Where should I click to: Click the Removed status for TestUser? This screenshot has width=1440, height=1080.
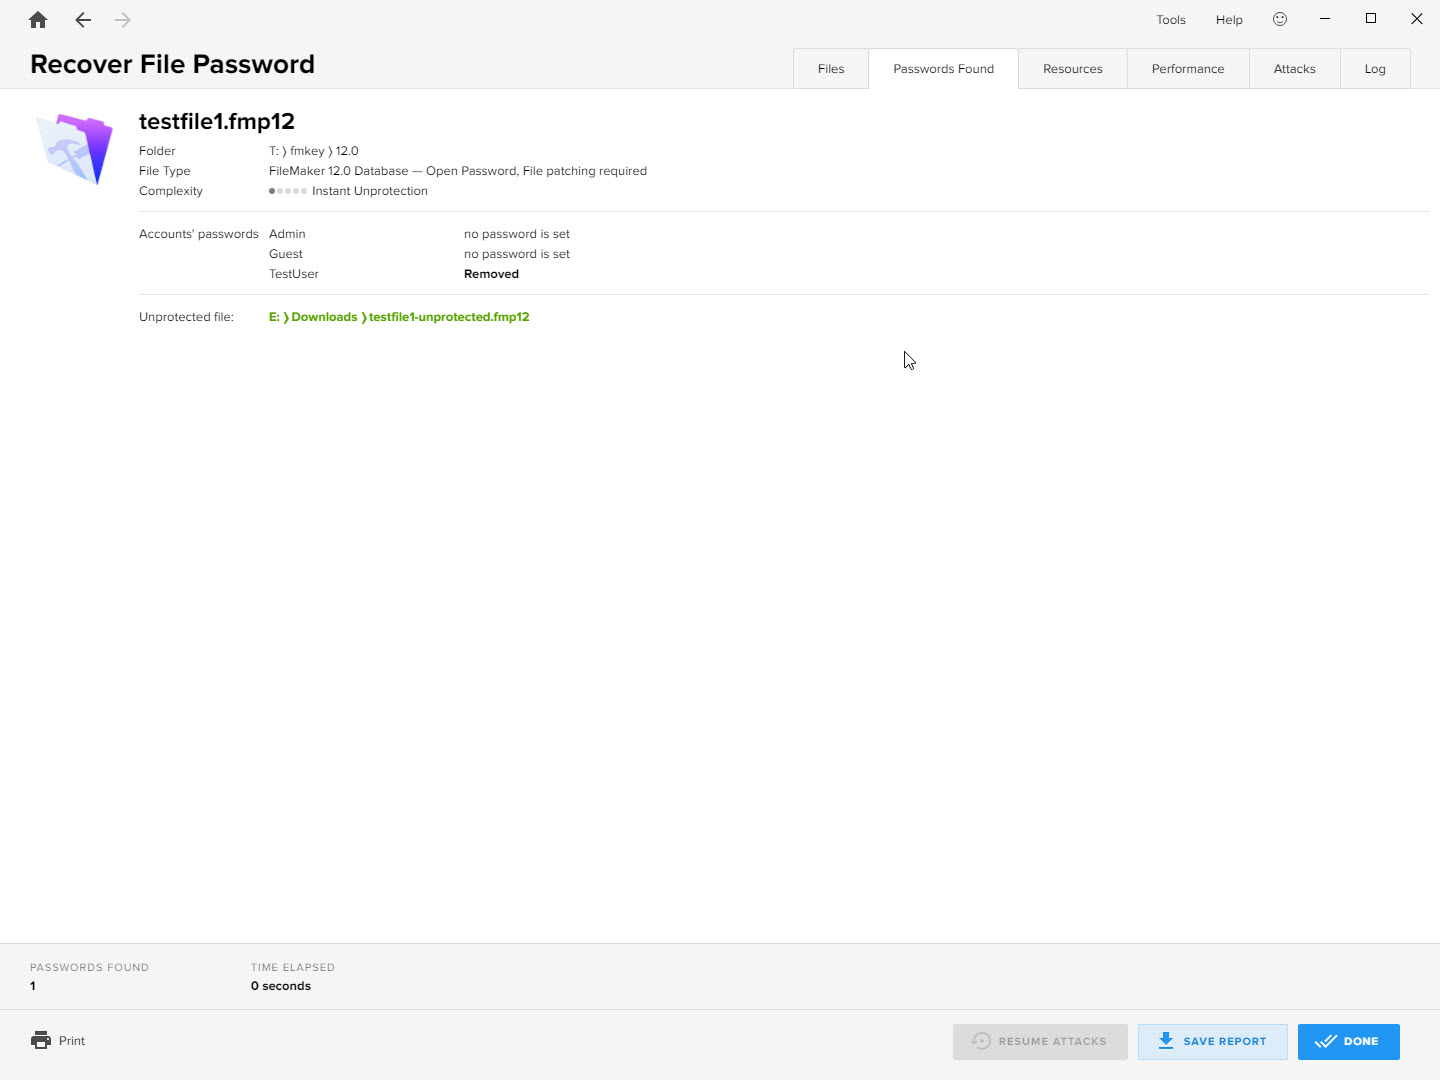point(491,274)
